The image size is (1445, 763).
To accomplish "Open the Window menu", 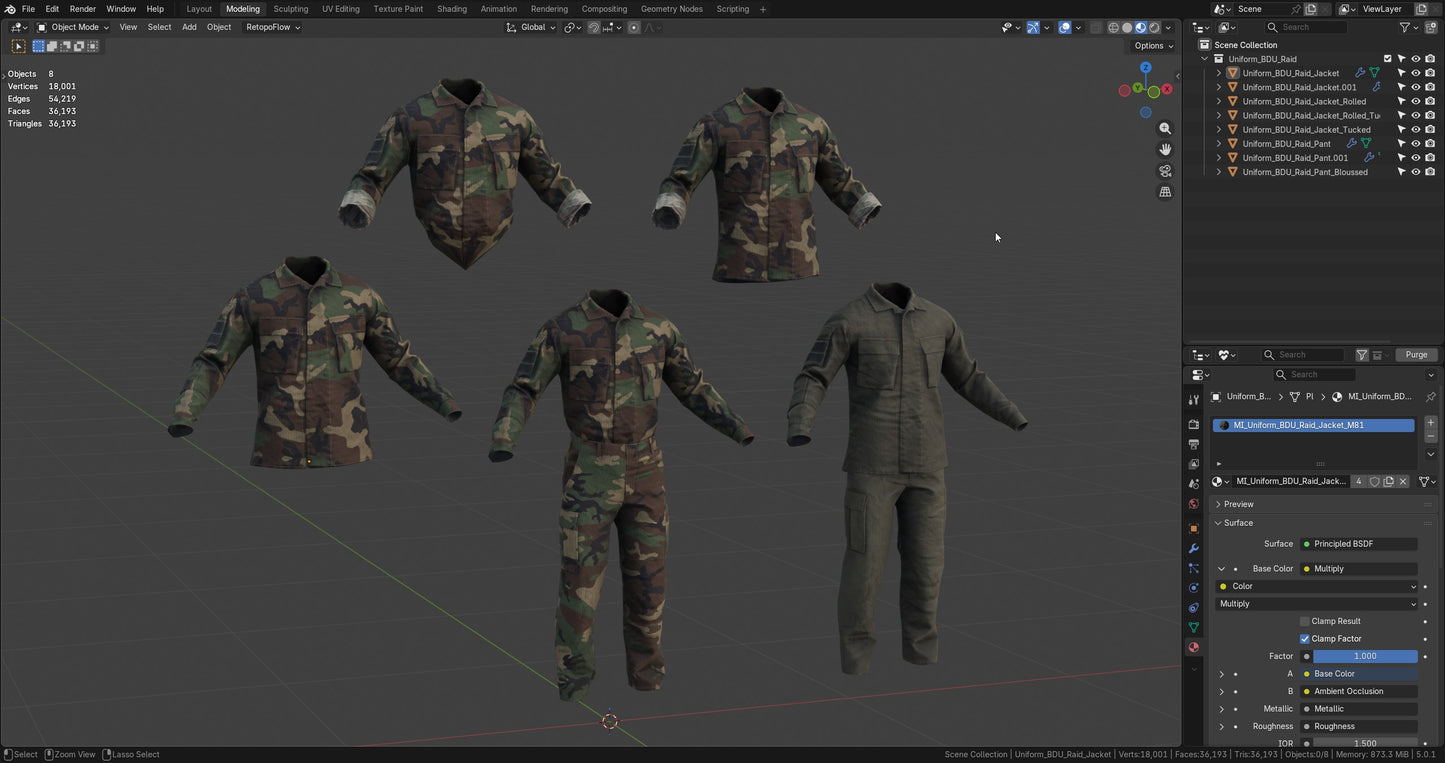I will (121, 9).
